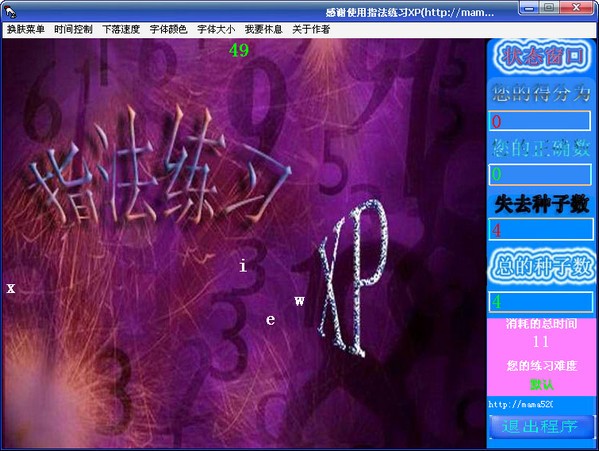Click the correct count field showing green 0

click(x=540, y=174)
